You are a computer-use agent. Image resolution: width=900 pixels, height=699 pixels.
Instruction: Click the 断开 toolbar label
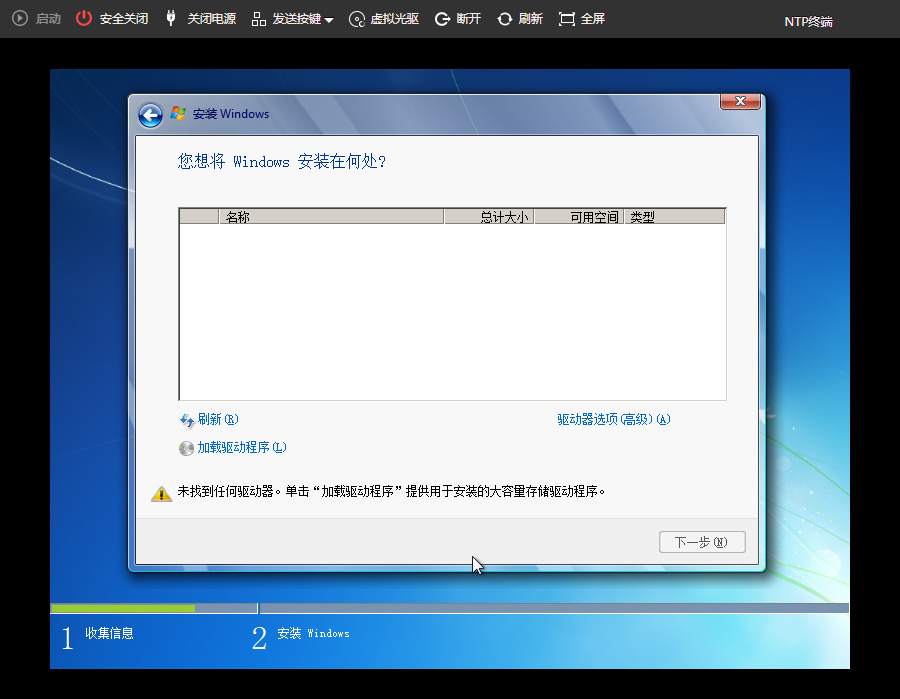tap(468, 19)
